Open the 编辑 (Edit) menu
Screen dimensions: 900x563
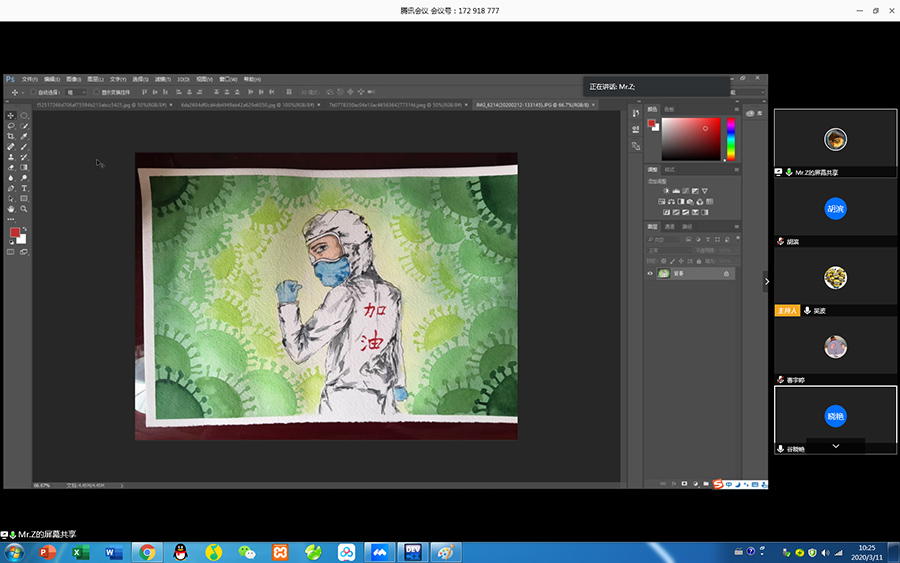pyautogui.click(x=52, y=79)
